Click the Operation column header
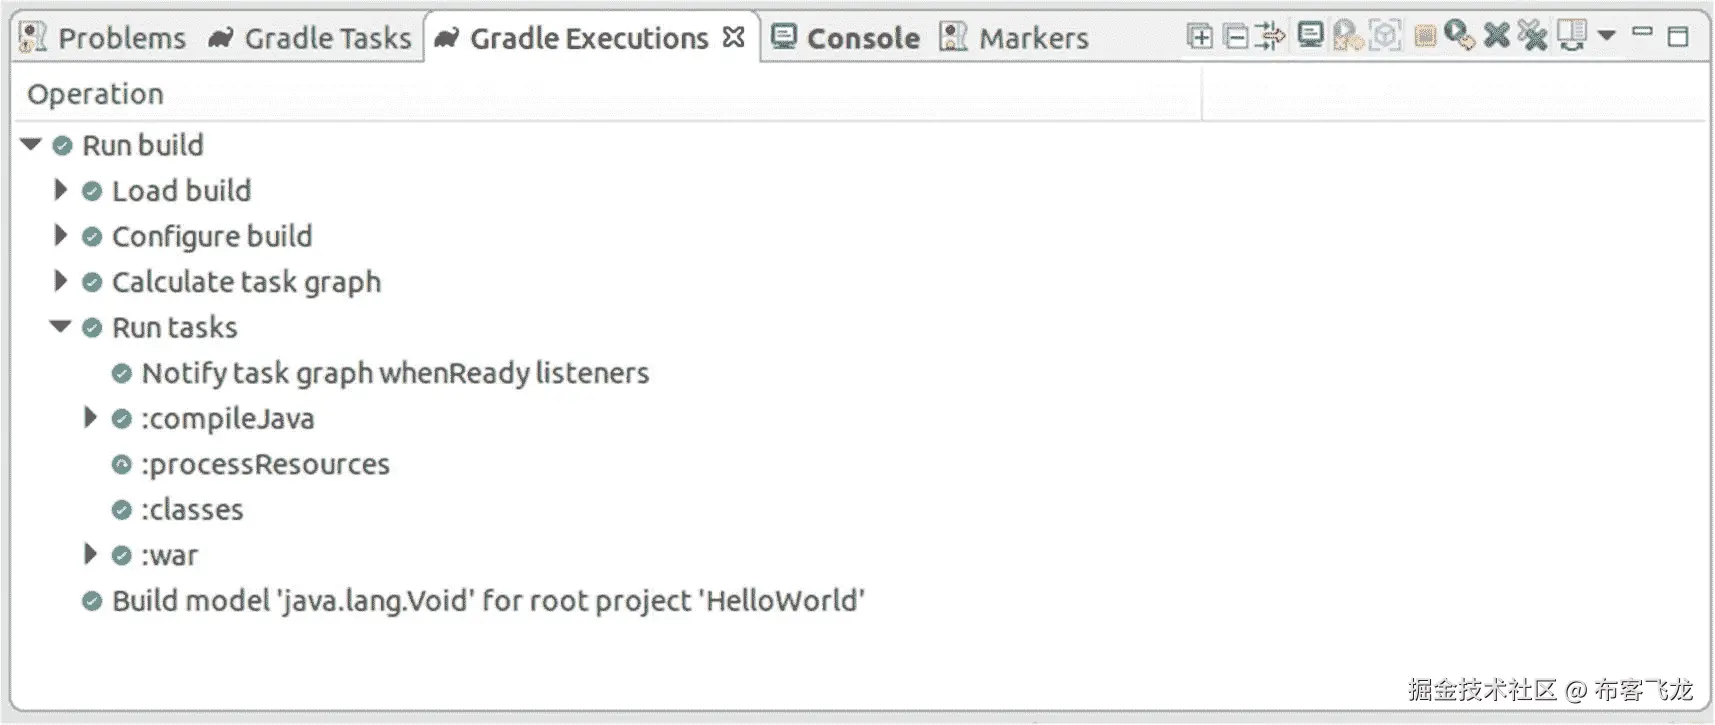The width and height of the screenshot is (1715, 725). [95, 94]
